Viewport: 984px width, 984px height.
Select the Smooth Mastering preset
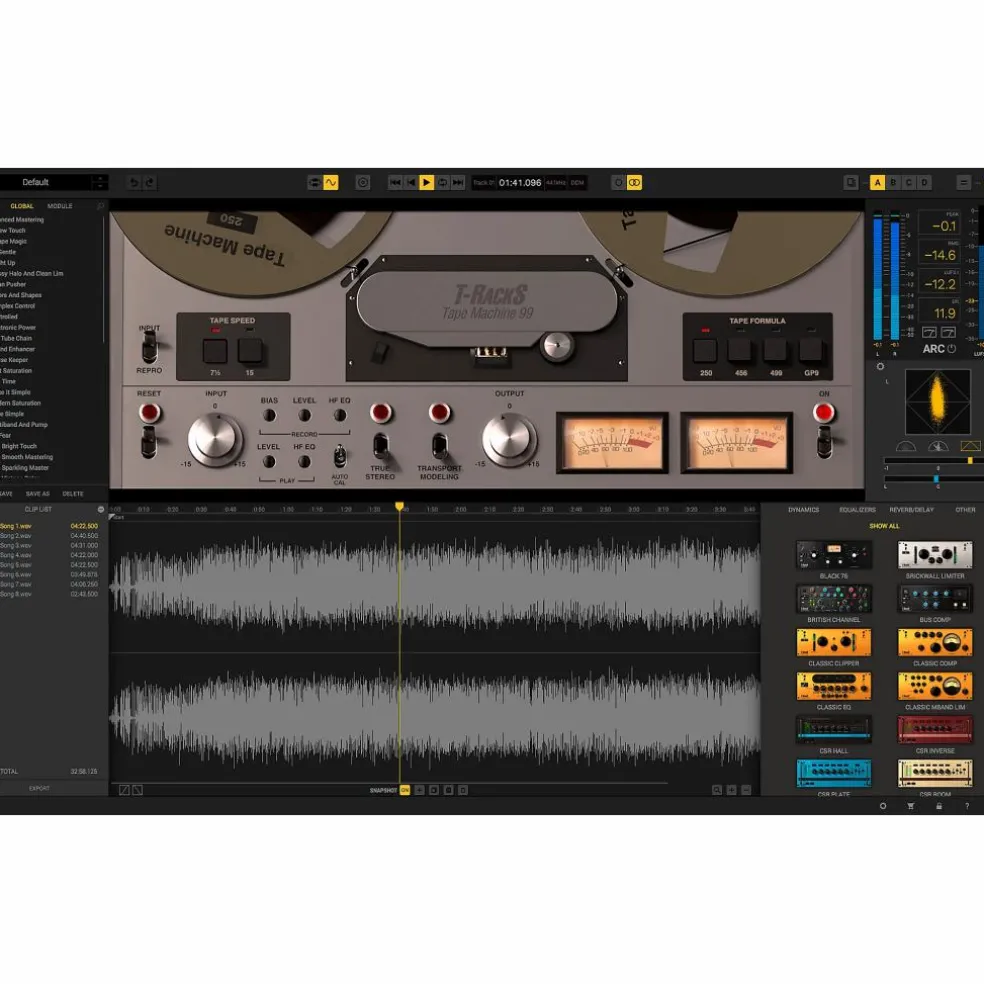tap(26, 457)
